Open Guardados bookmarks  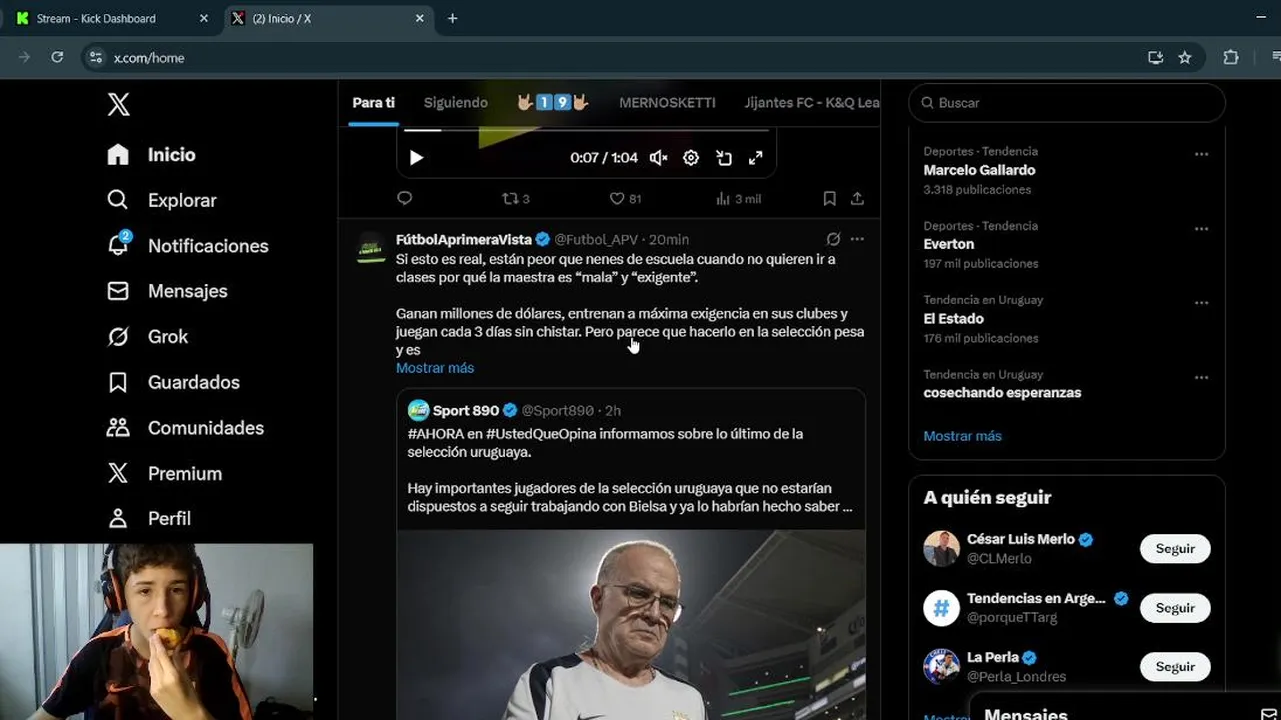coord(173,382)
